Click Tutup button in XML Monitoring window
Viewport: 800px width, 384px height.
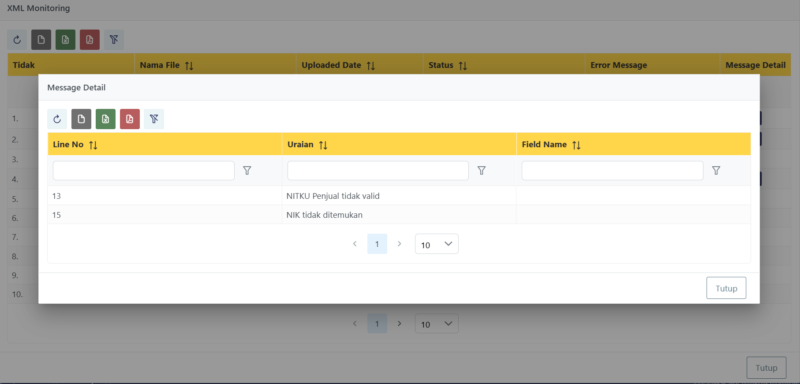point(766,368)
